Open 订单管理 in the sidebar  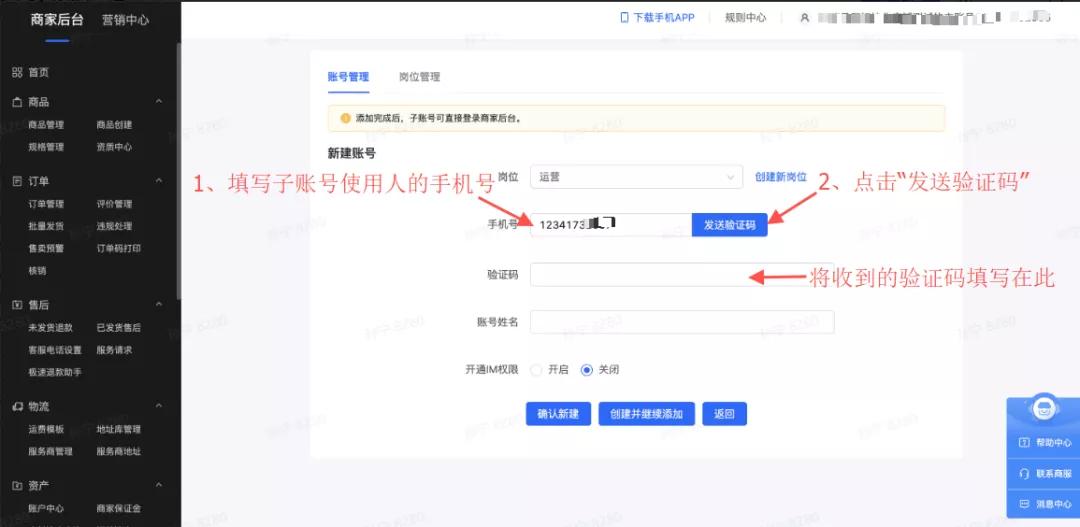coord(46,204)
